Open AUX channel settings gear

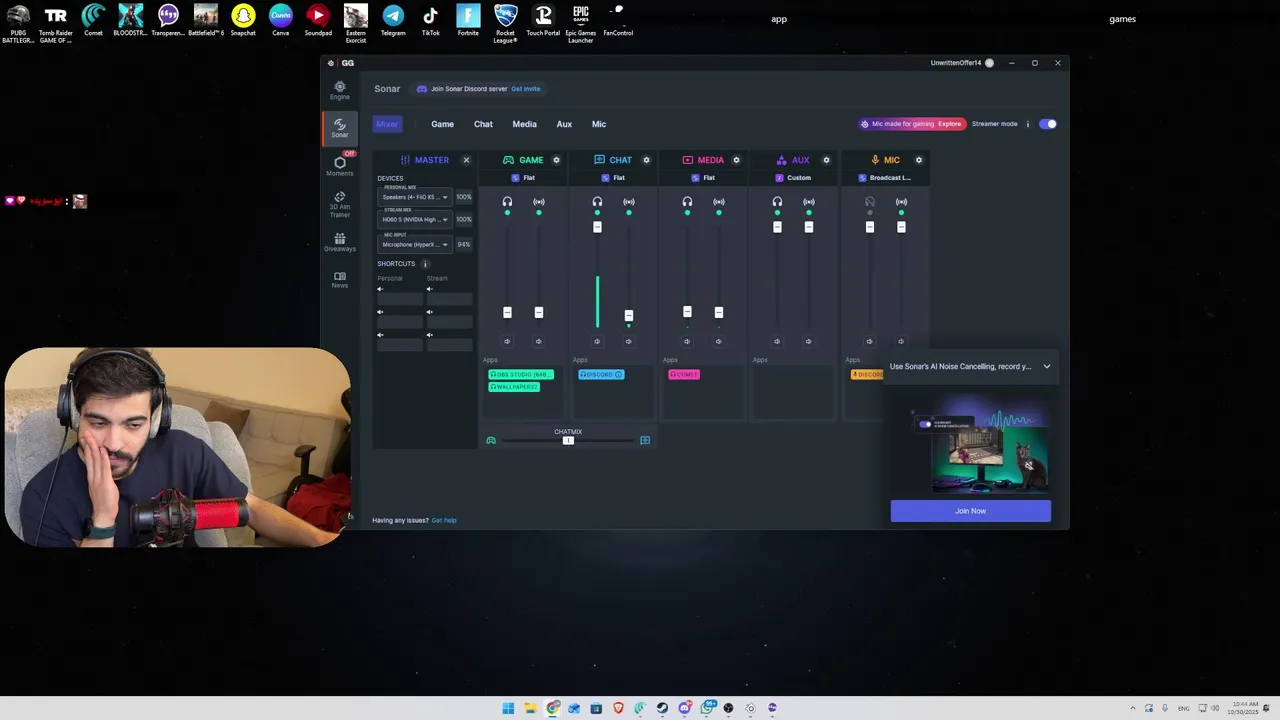pos(826,160)
